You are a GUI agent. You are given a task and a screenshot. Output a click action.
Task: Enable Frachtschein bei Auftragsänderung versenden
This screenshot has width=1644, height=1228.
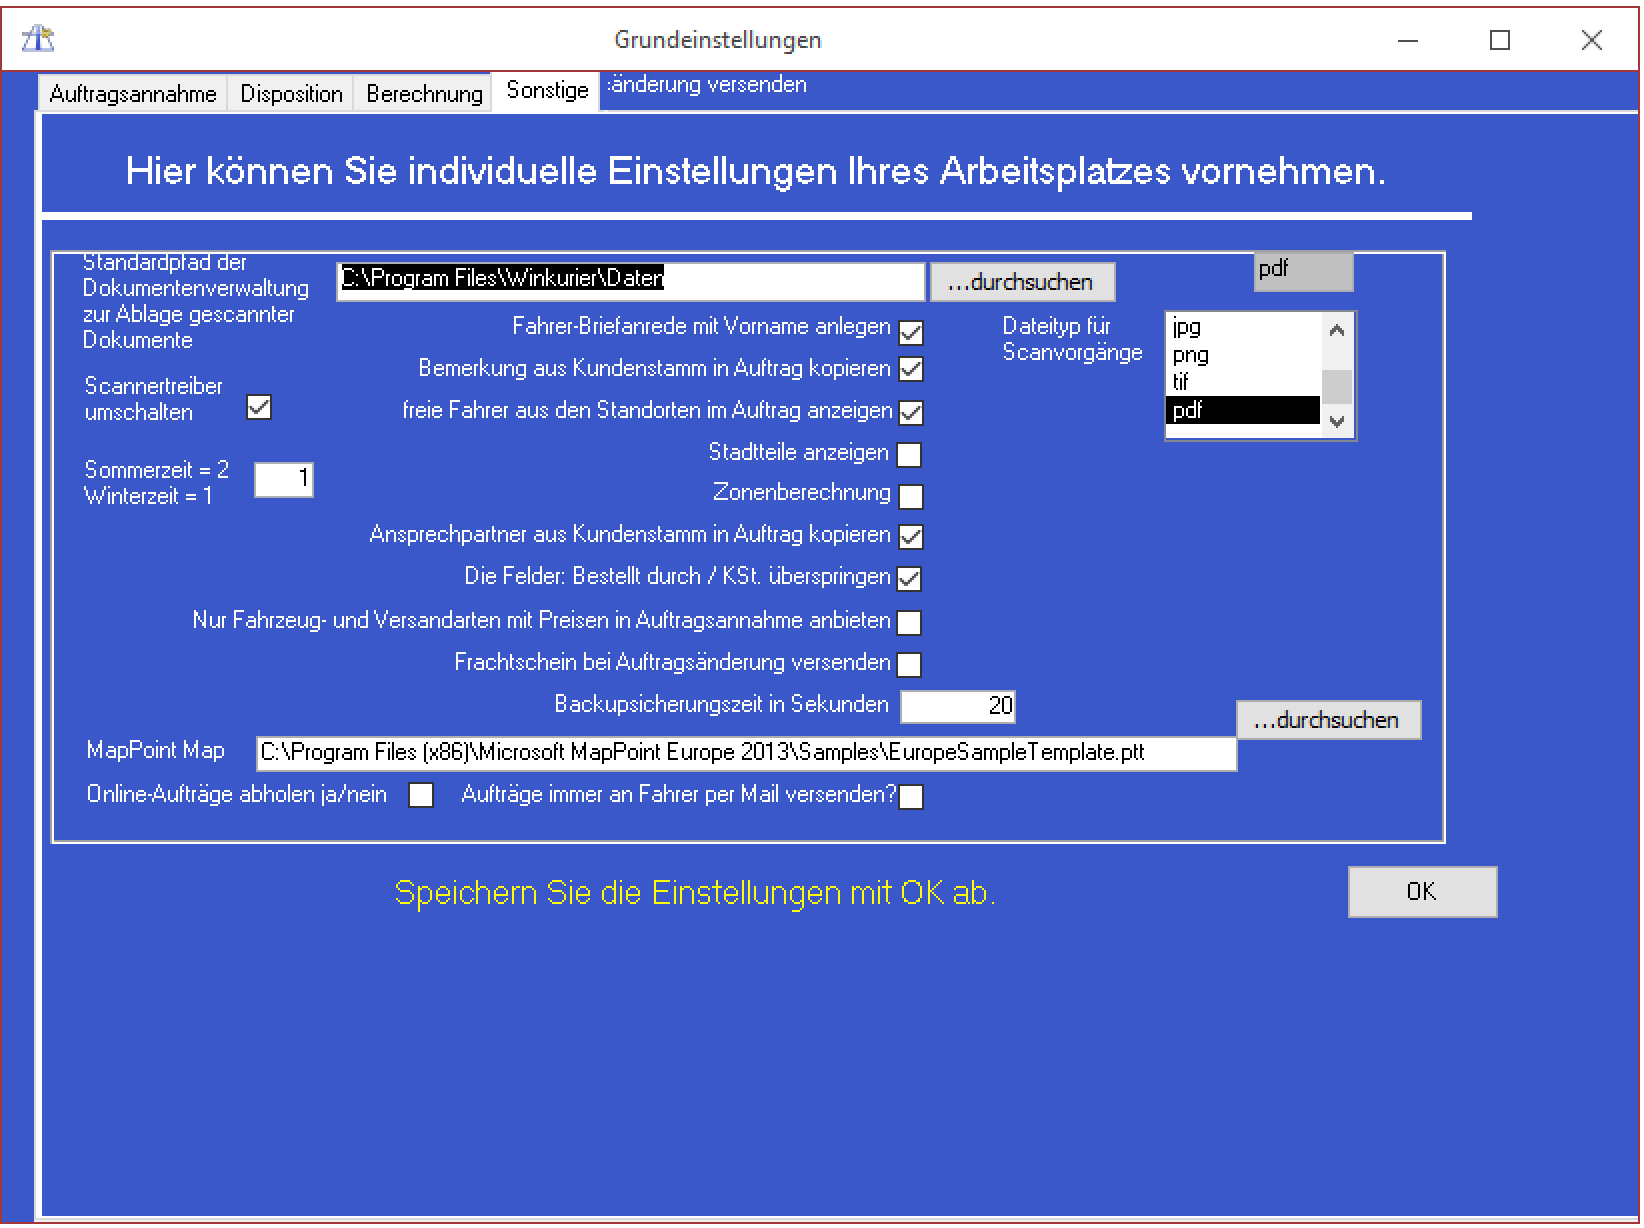[x=909, y=664]
